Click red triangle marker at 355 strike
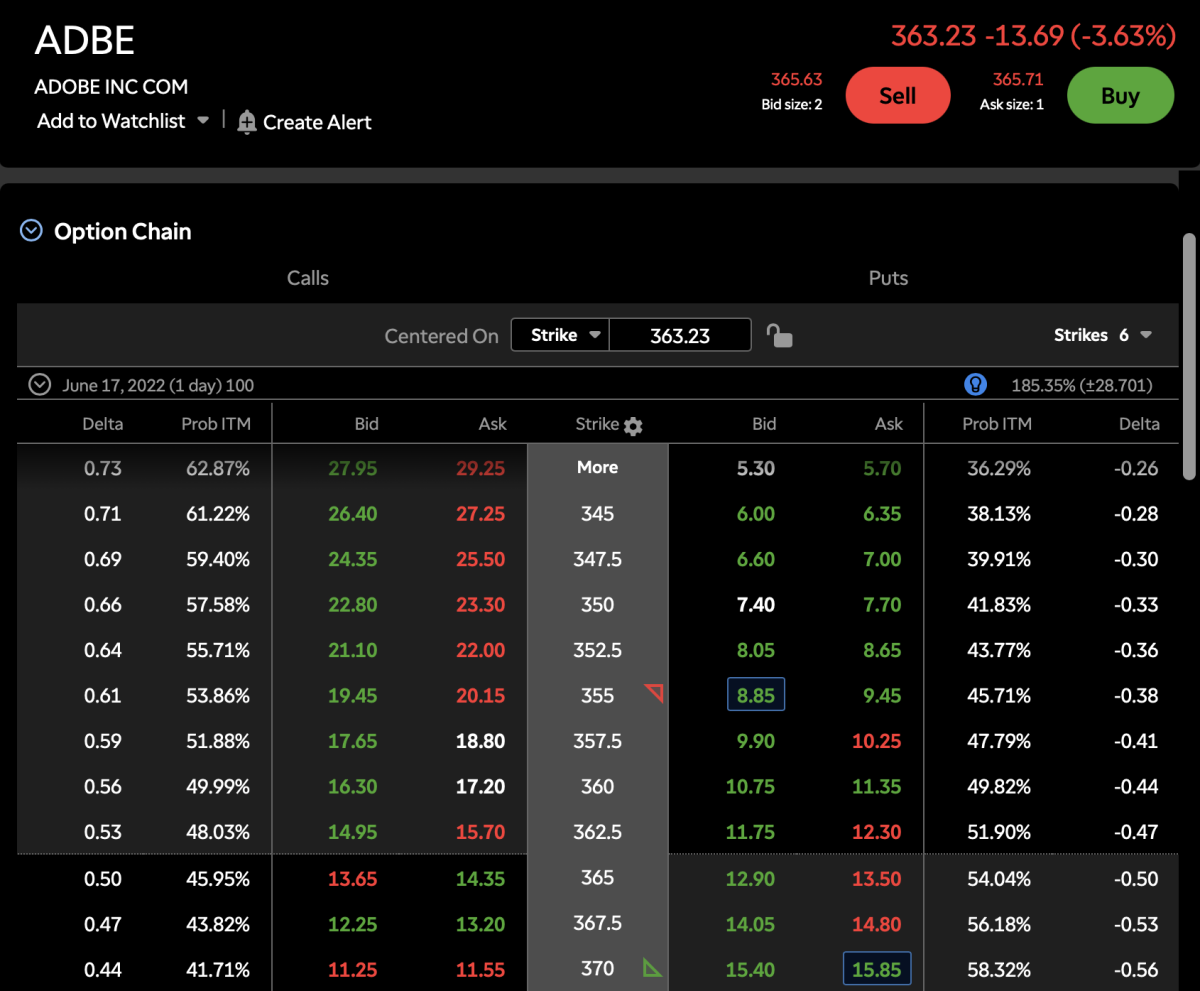This screenshot has width=1200, height=991. (654, 692)
